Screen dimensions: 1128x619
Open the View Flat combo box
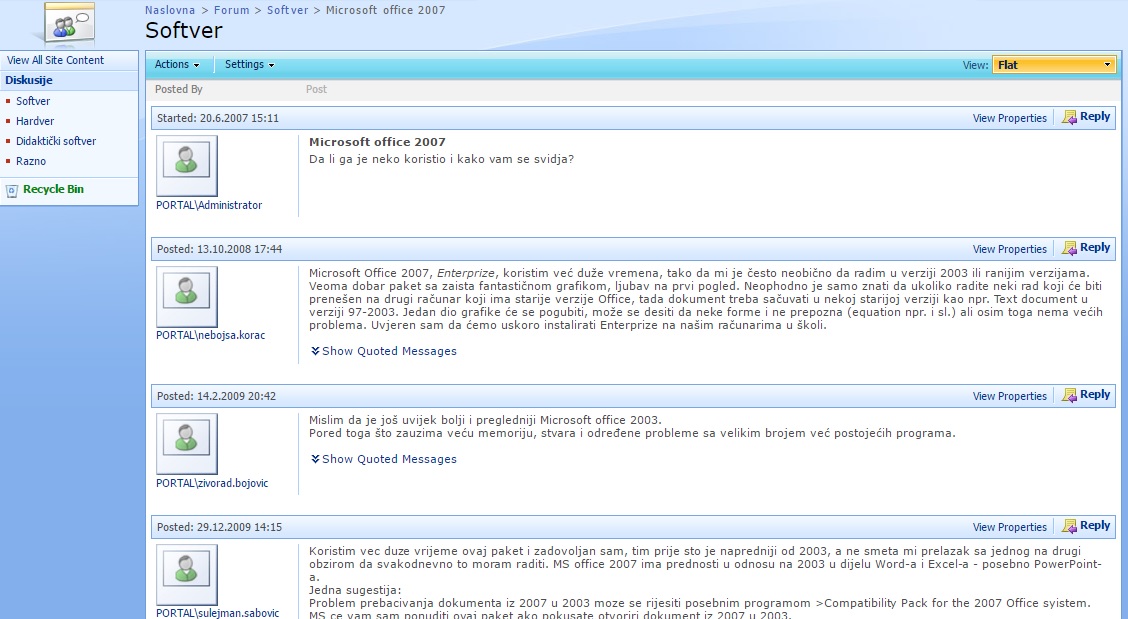tap(1054, 65)
